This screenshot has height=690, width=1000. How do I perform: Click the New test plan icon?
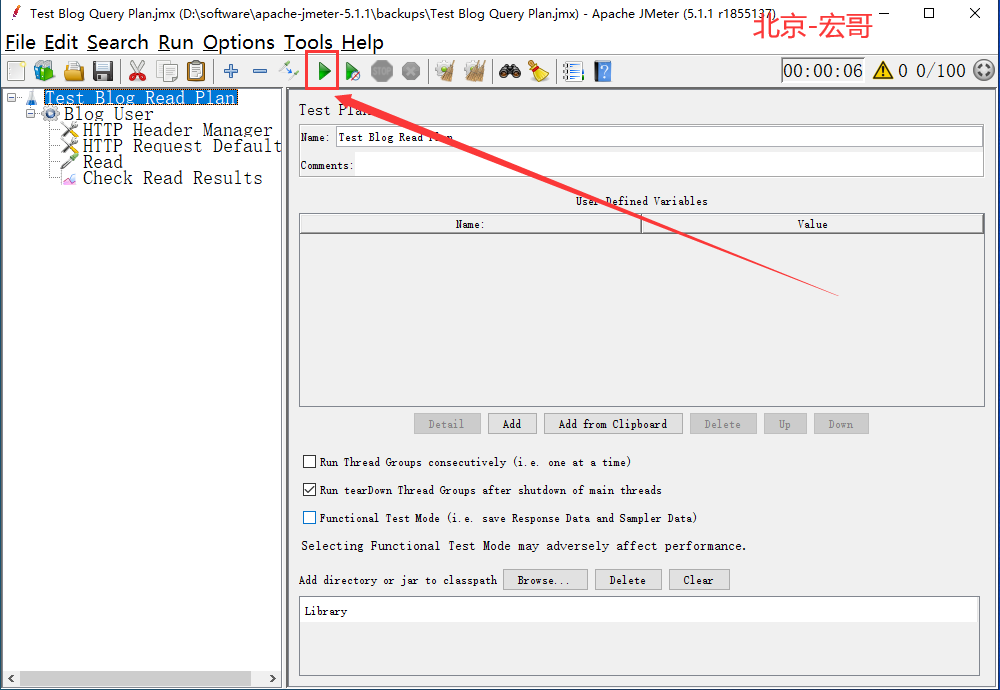16,71
